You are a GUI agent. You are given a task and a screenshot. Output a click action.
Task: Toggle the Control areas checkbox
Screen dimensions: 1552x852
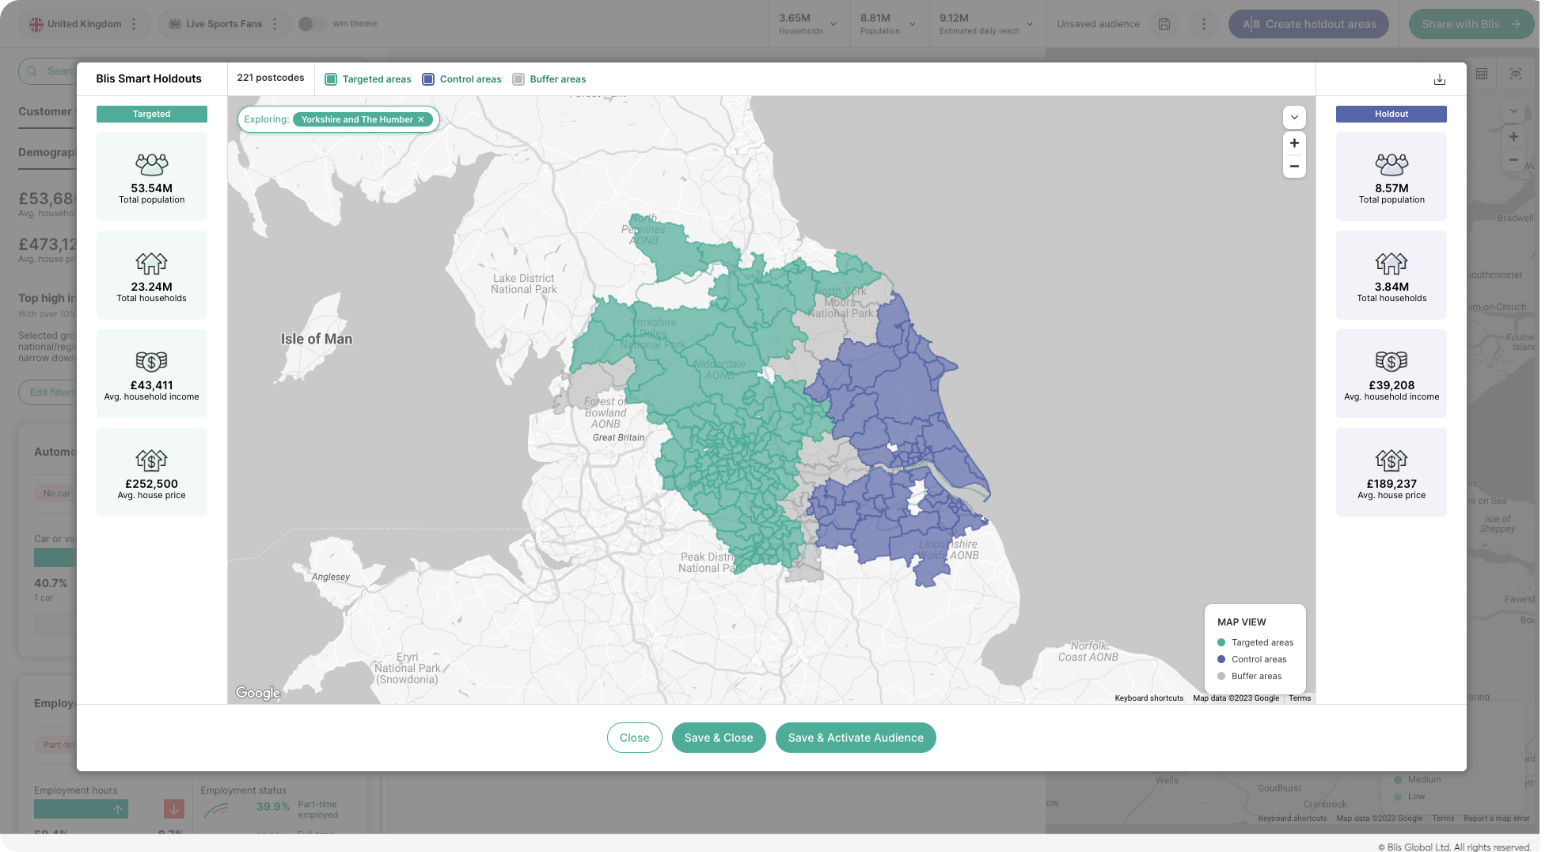click(x=428, y=79)
